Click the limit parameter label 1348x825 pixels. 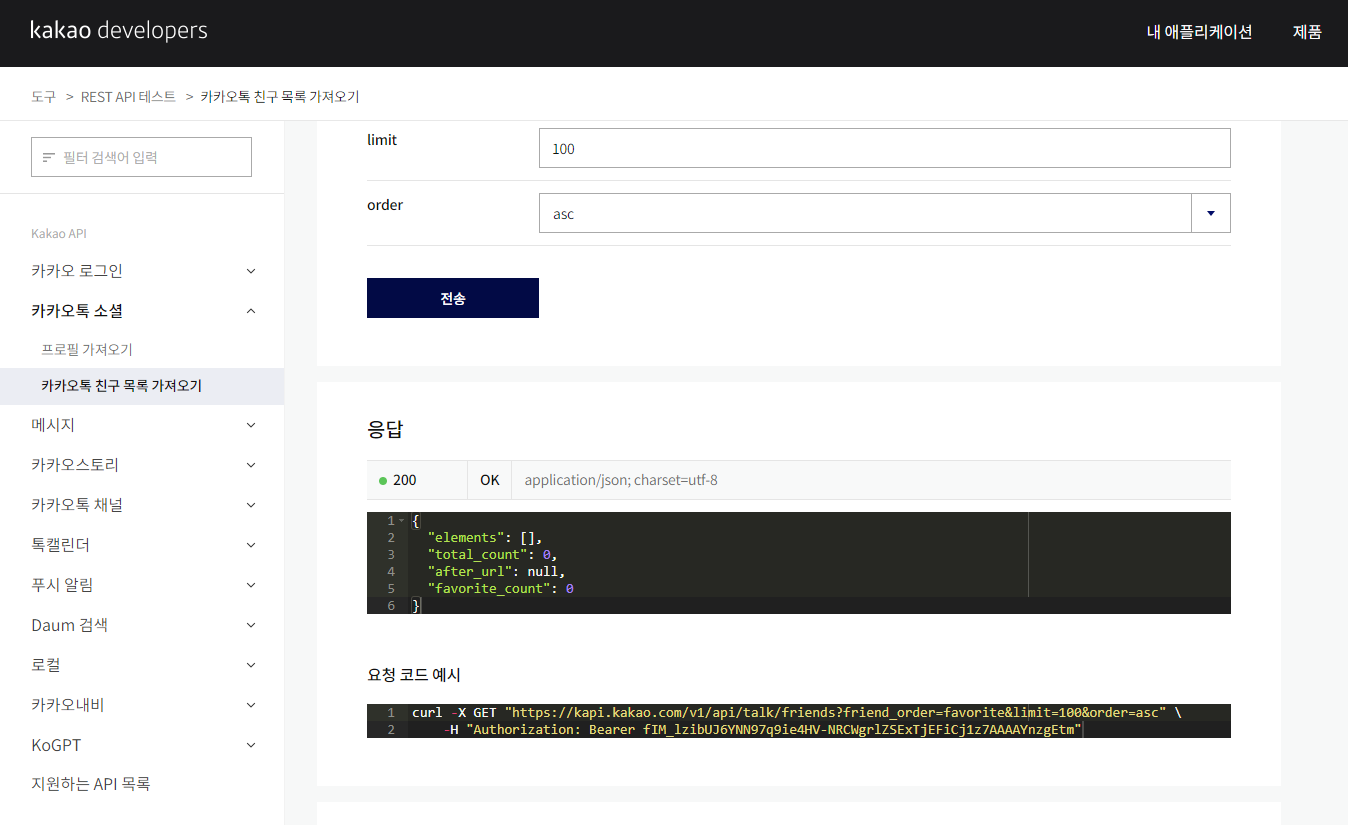coord(382,140)
